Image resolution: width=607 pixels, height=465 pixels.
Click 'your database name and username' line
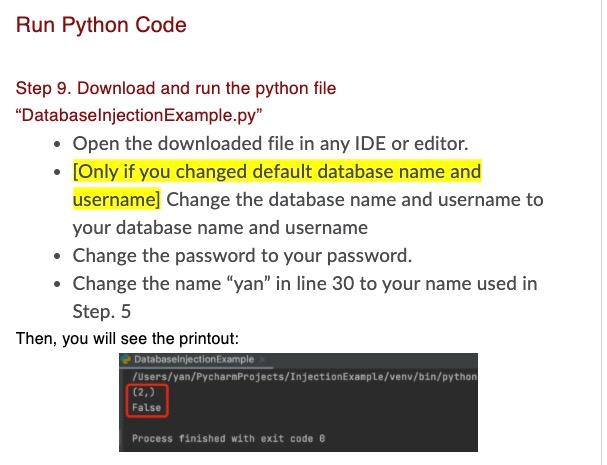pyautogui.click(x=220, y=227)
